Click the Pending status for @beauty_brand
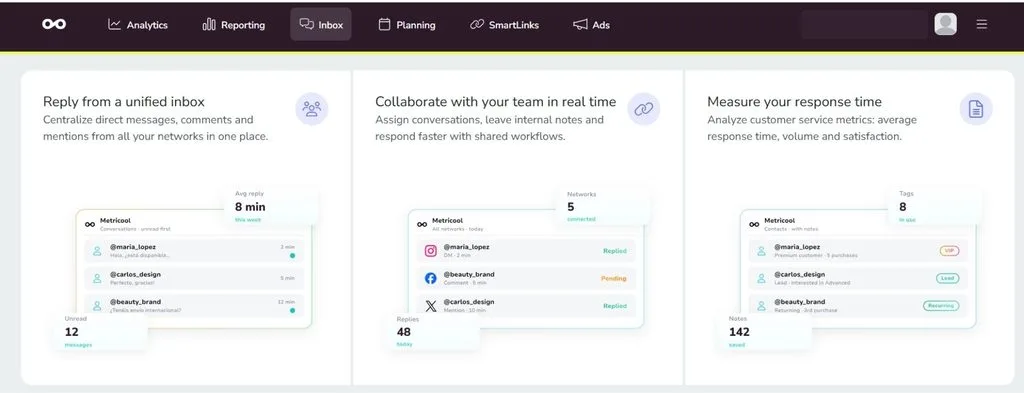Screen dimensions: 1024x393 coord(613,278)
